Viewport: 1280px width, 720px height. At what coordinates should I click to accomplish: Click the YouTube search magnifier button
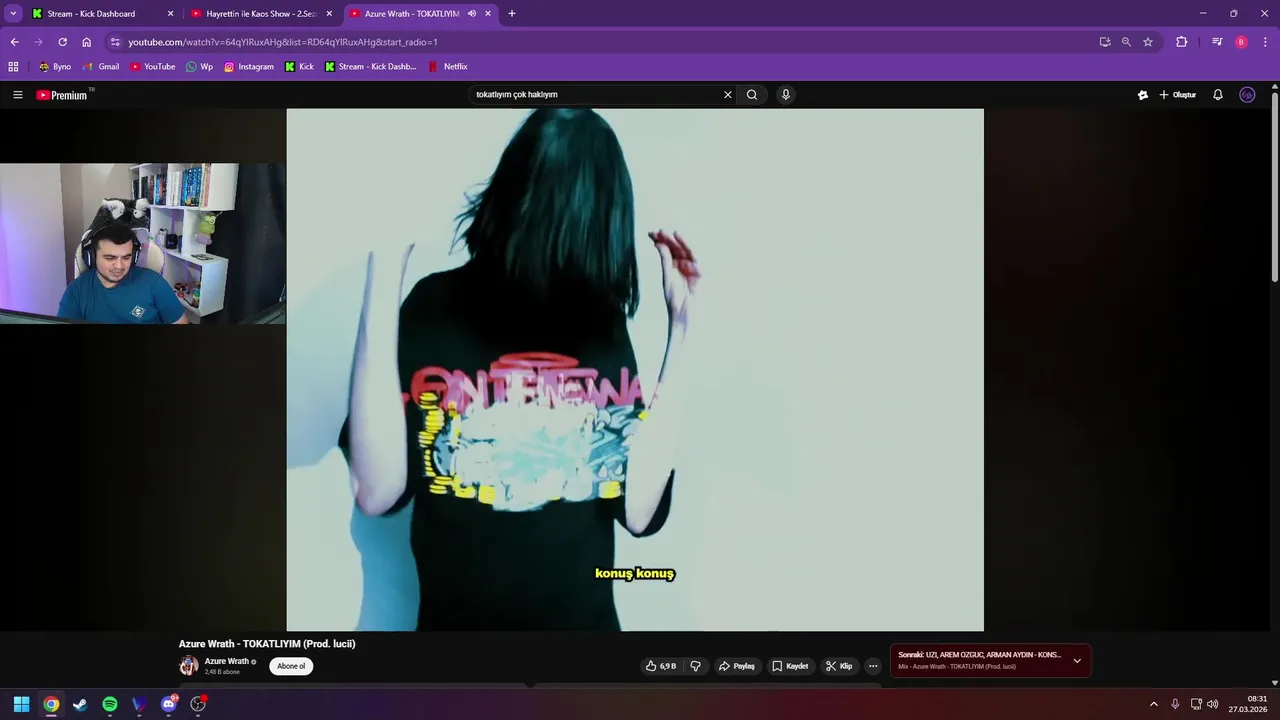752,95
